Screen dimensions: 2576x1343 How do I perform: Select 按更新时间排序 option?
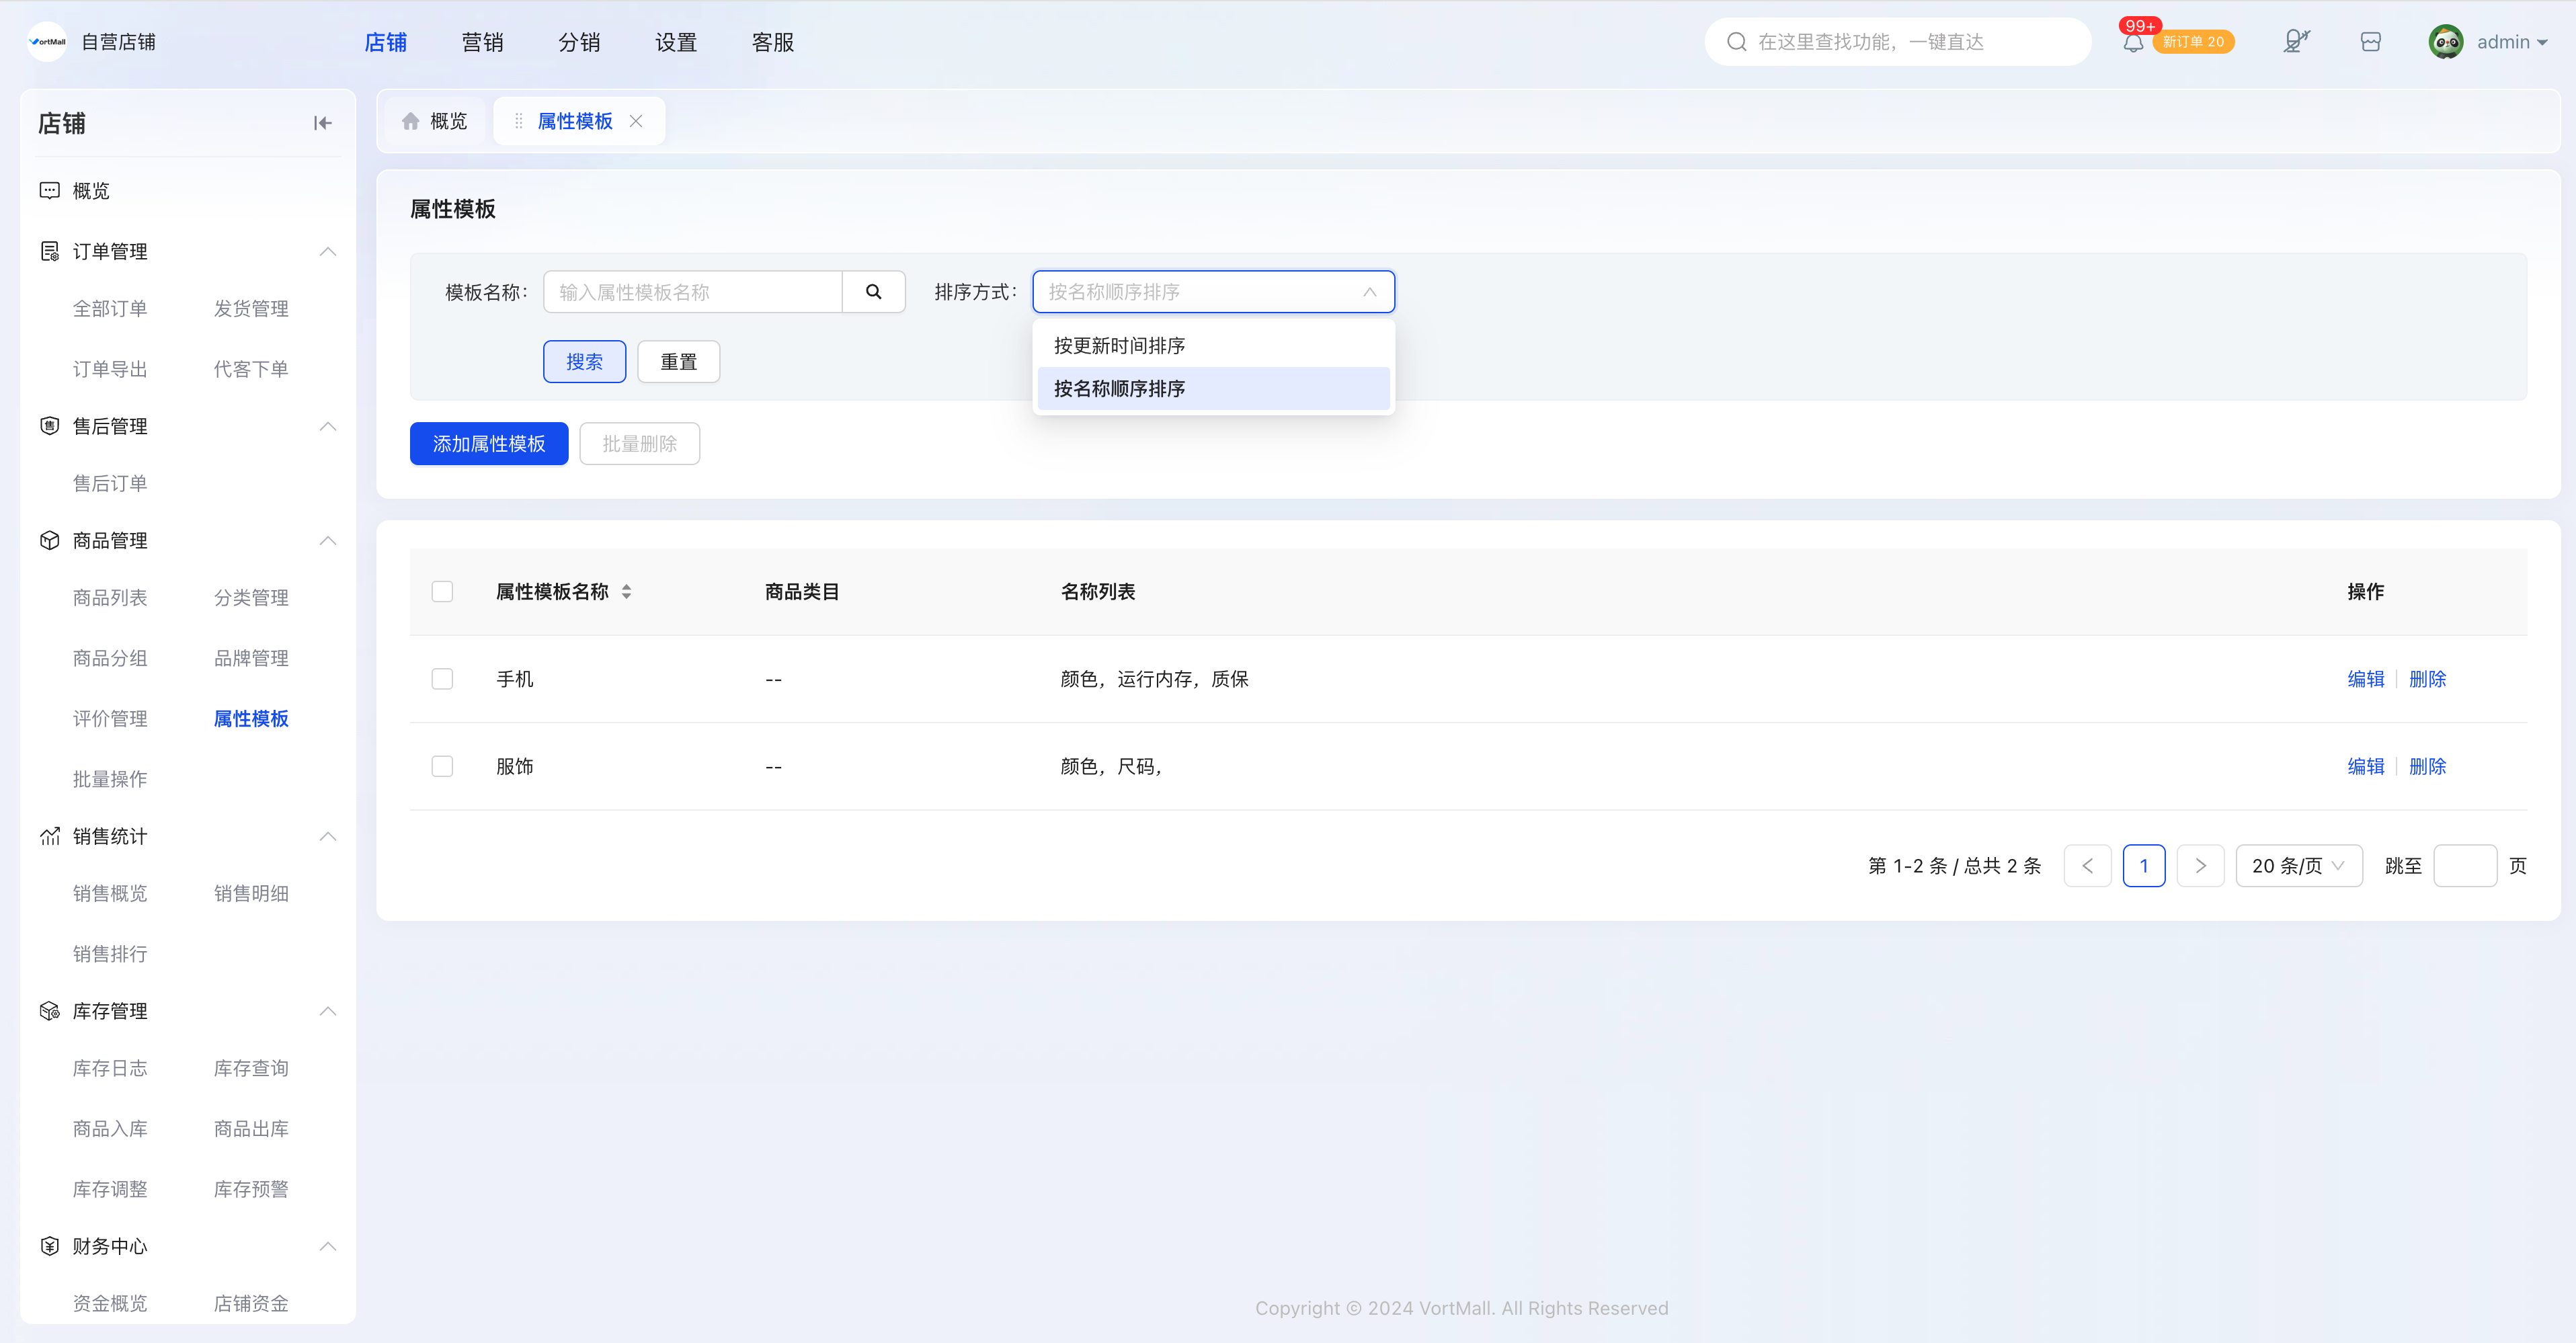coord(1213,346)
